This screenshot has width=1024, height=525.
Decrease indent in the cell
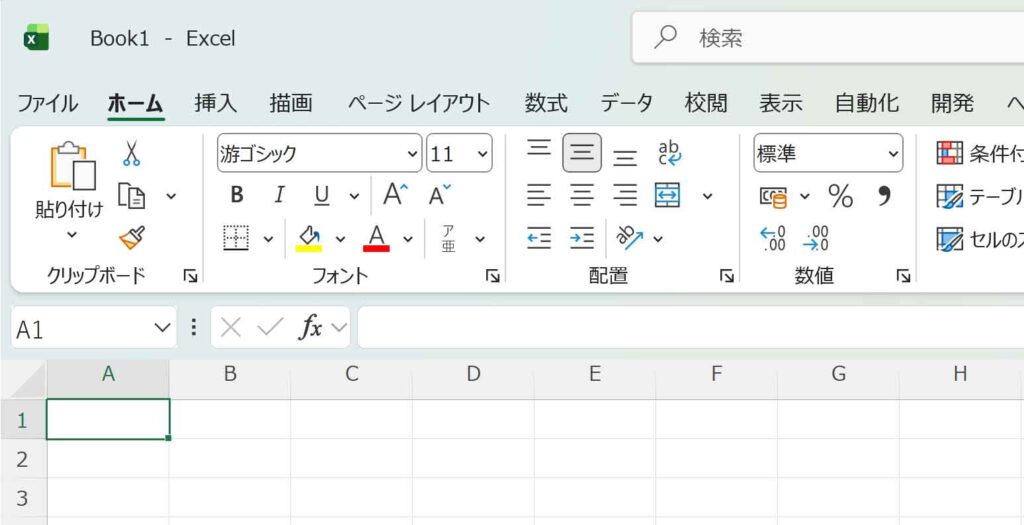(x=539, y=238)
